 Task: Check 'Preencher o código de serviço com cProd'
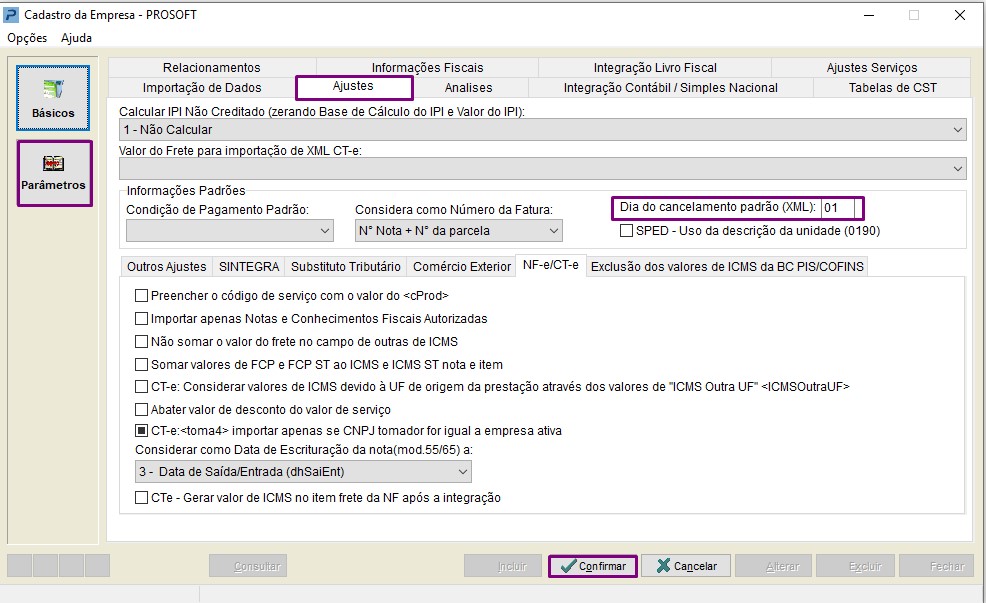(x=141, y=296)
